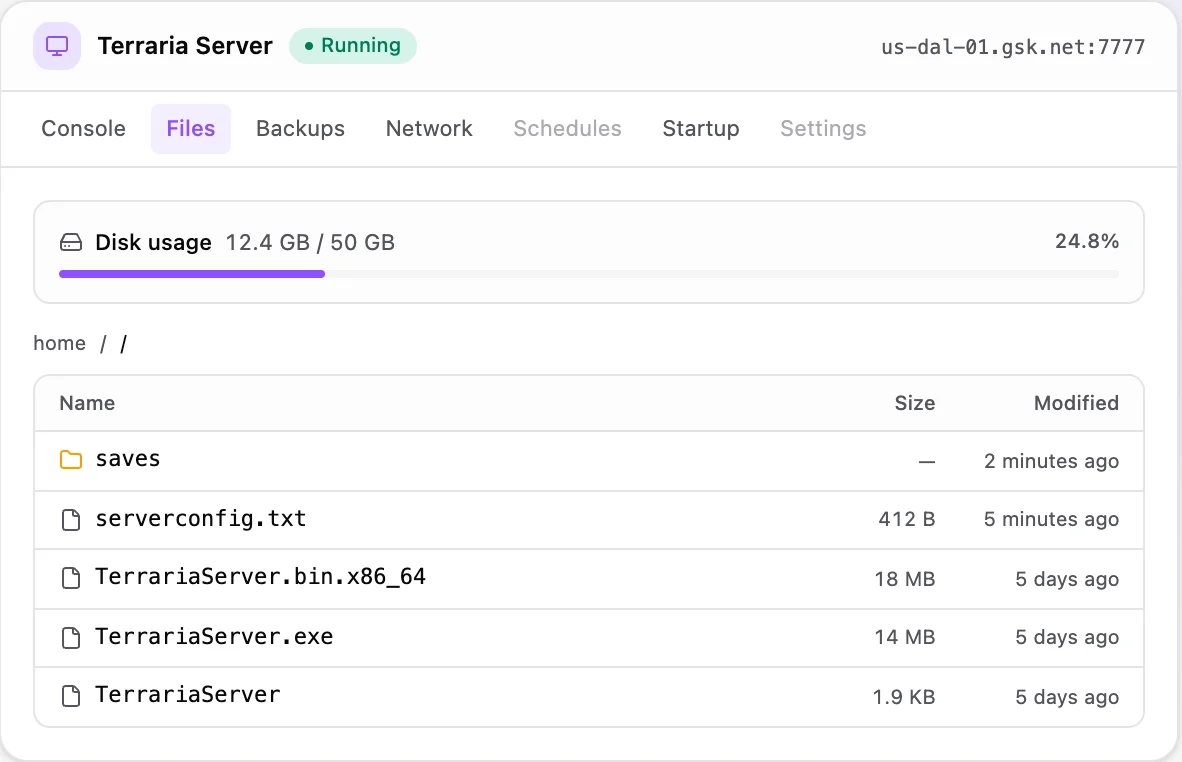
Task: Sort files by the Size column header
Action: (914, 403)
